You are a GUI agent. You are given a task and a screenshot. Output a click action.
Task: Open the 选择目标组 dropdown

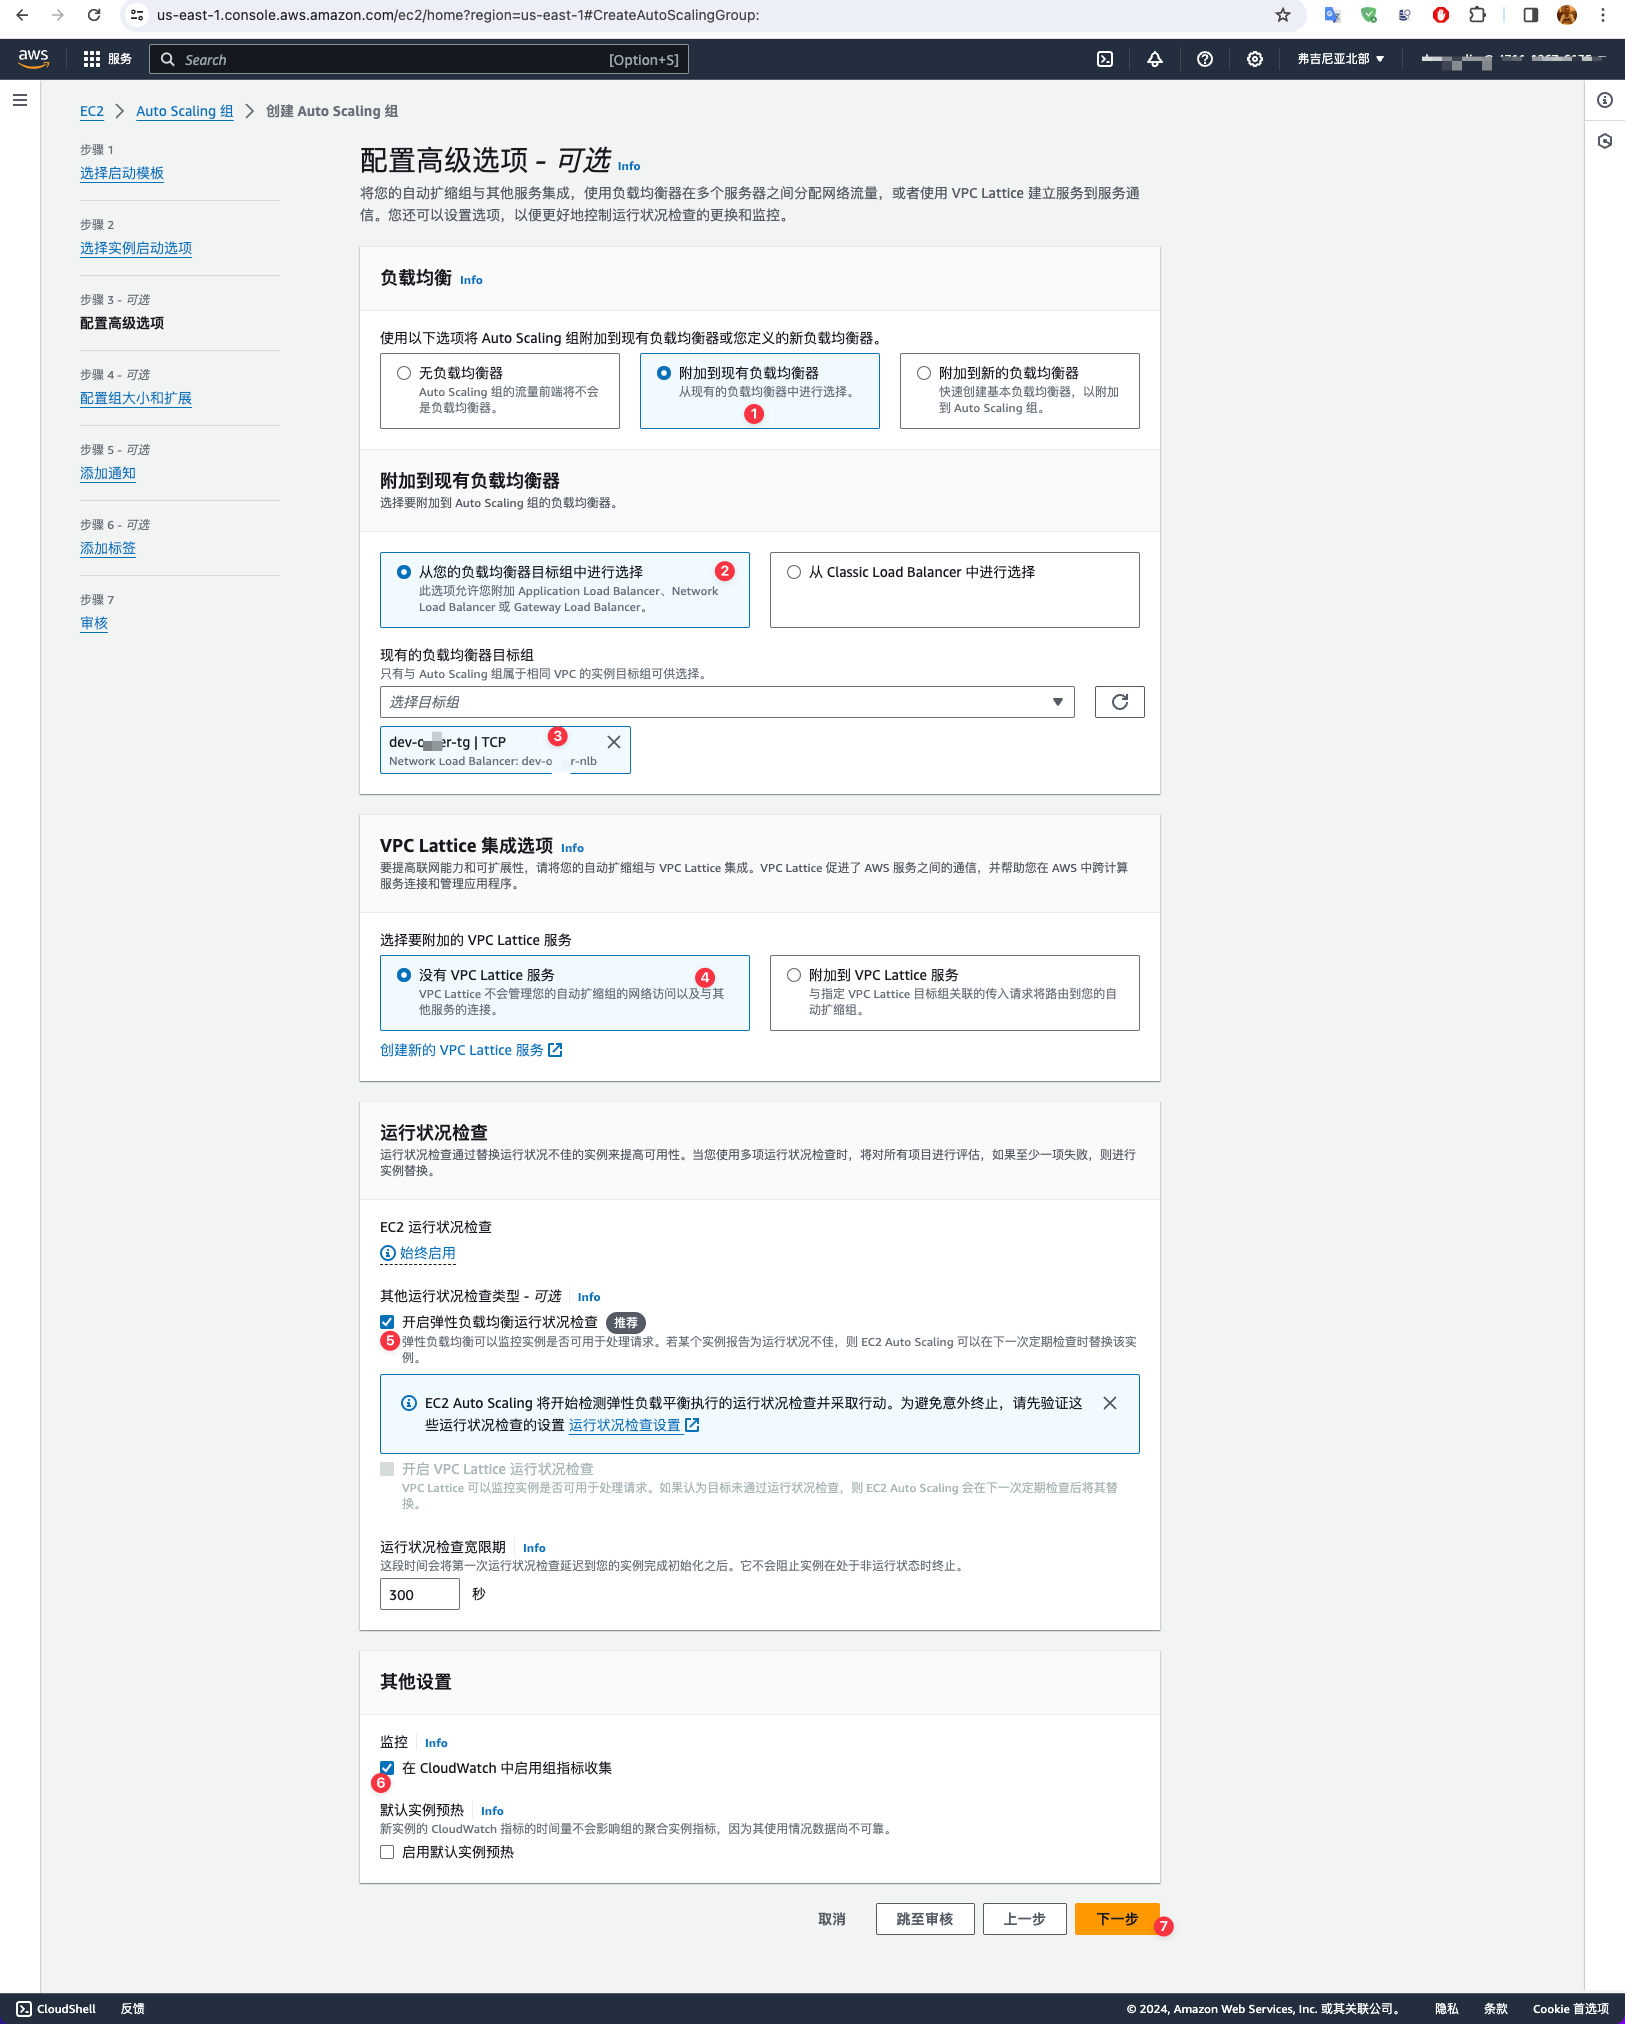[727, 702]
